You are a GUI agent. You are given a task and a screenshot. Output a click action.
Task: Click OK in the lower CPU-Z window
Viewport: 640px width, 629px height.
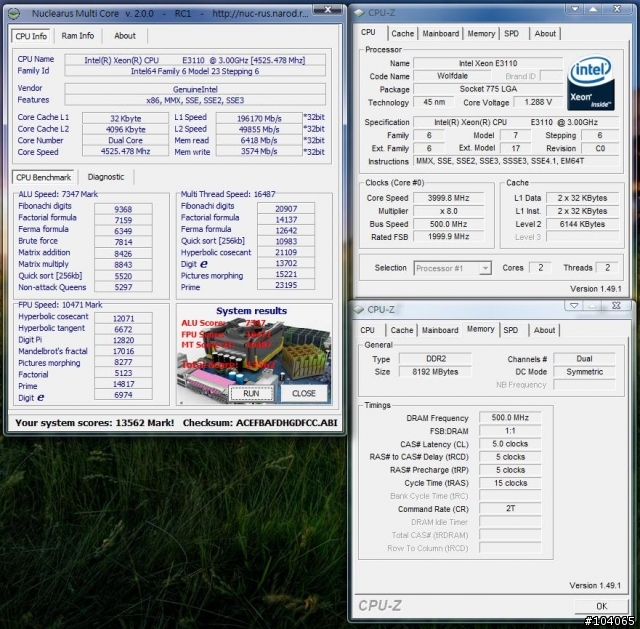pos(602,606)
